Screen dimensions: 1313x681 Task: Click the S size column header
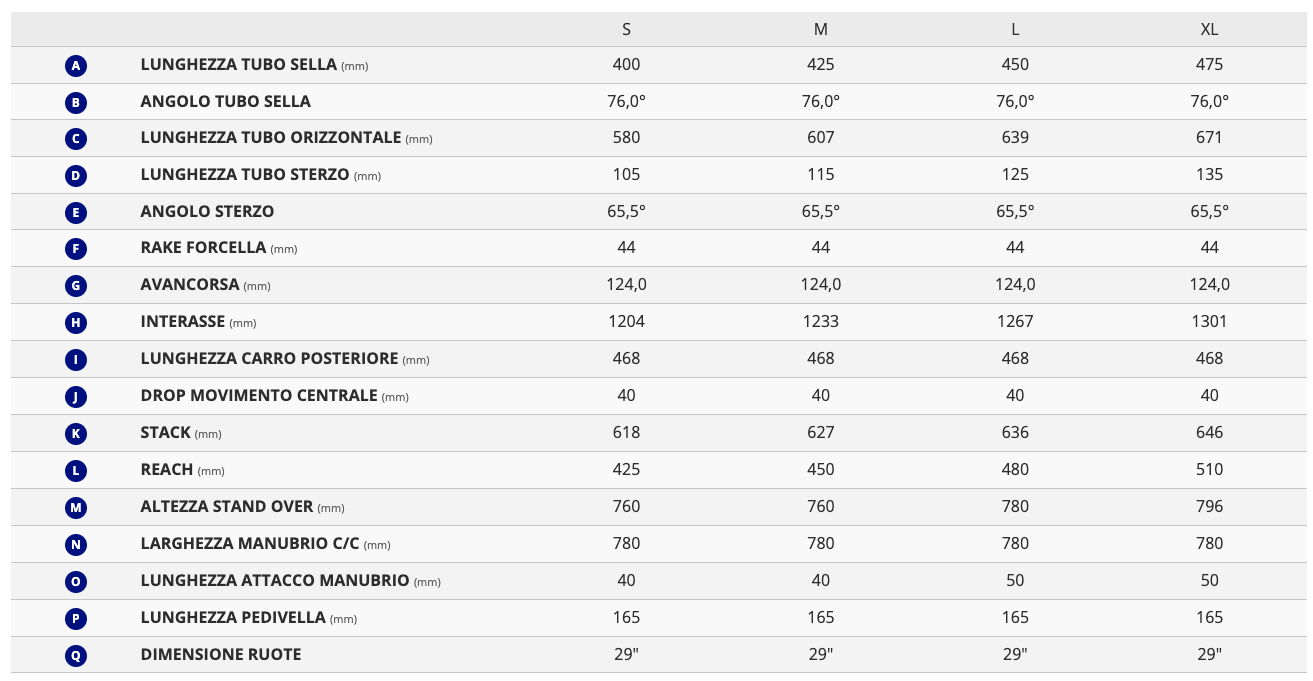pyautogui.click(x=627, y=29)
